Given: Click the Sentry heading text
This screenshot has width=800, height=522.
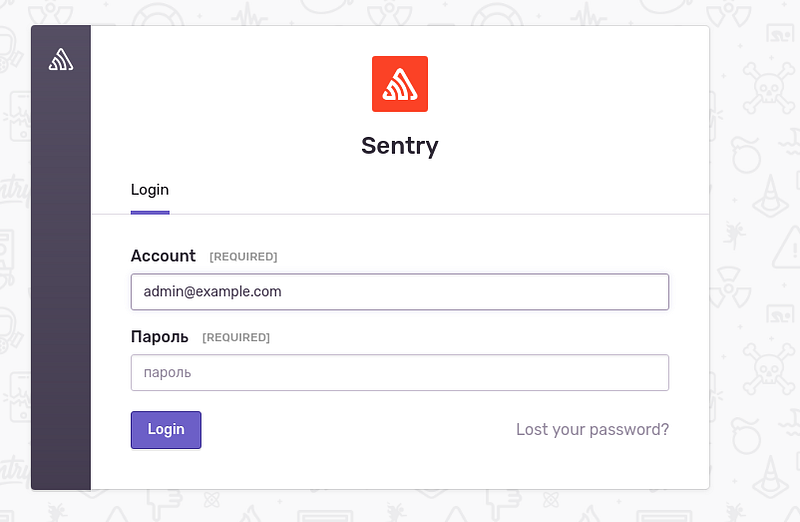Looking at the screenshot, I should coord(399,146).
